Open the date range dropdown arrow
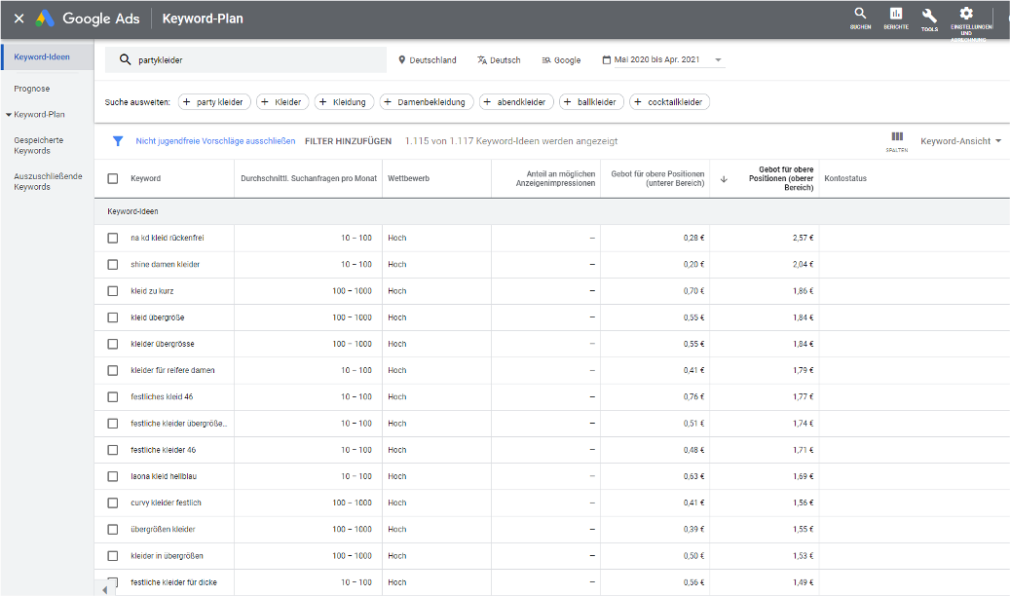Viewport: 1010px width, 596px height. (x=718, y=60)
